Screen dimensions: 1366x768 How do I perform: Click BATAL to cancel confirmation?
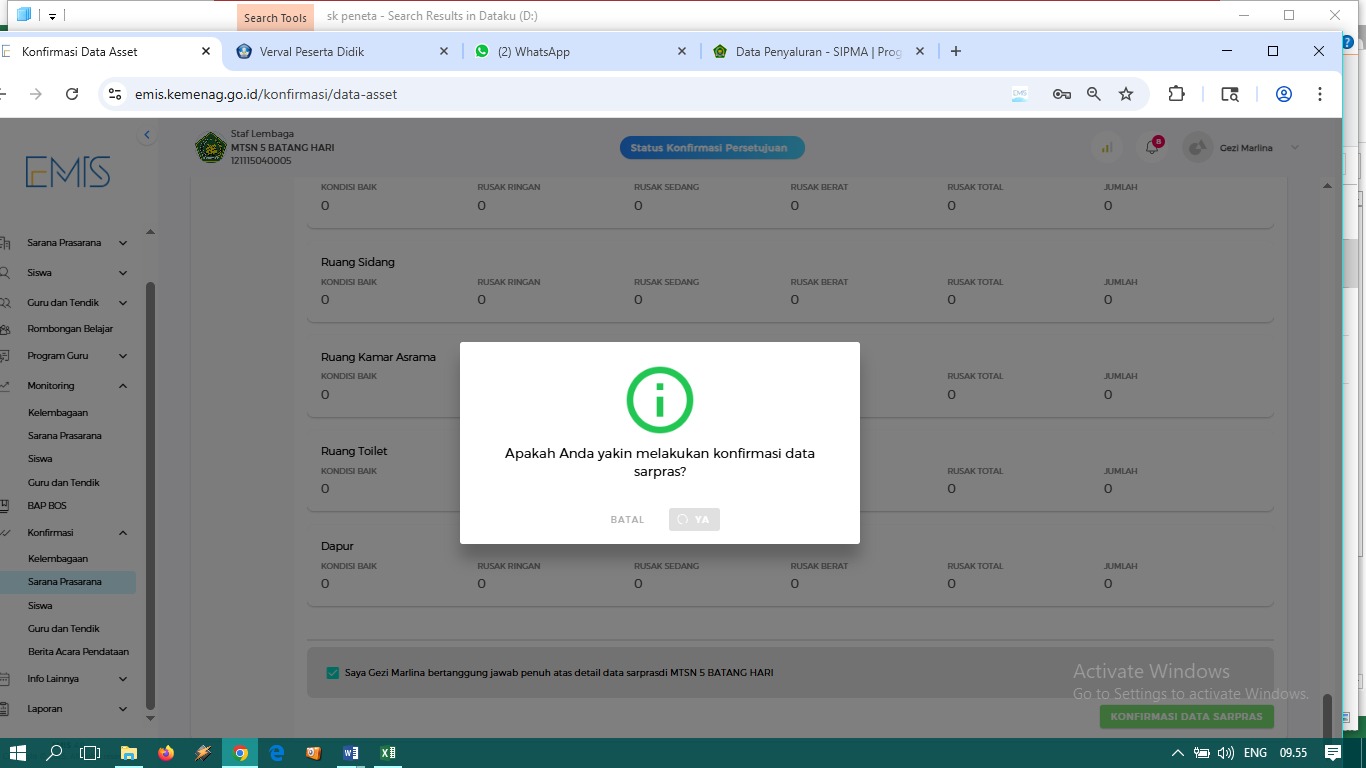point(627,520)
